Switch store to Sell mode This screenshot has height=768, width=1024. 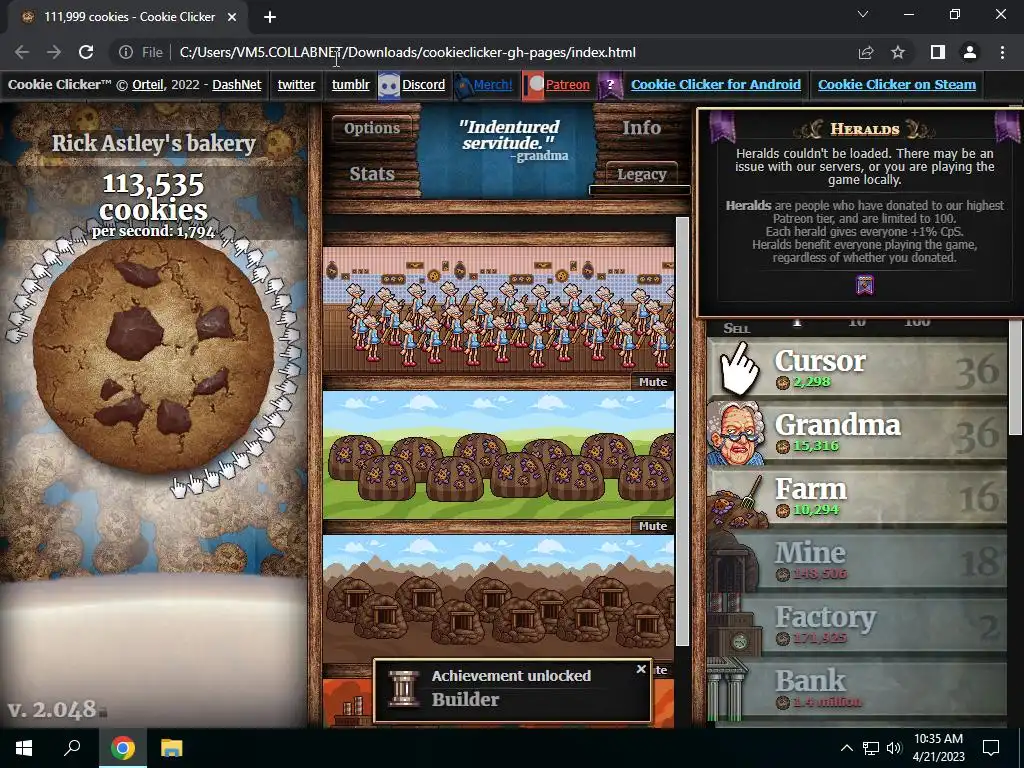tap(737, 328)
